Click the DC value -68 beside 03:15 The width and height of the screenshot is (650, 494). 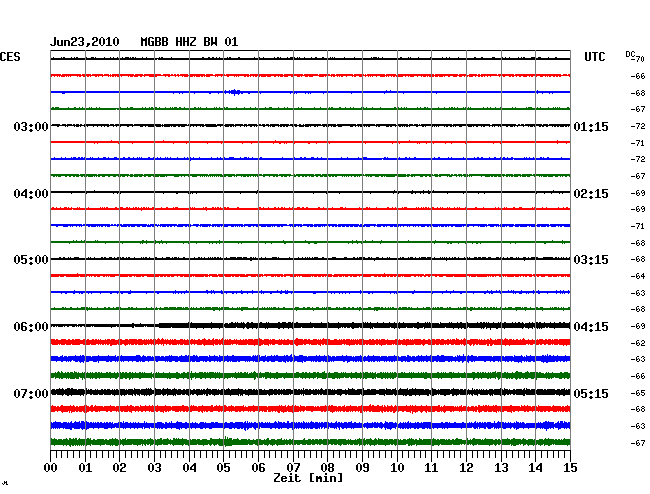(x=638, y=259)
